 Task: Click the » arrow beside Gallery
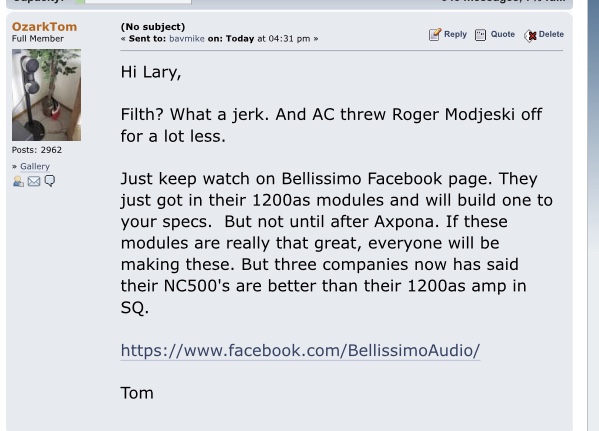point(15,167)
